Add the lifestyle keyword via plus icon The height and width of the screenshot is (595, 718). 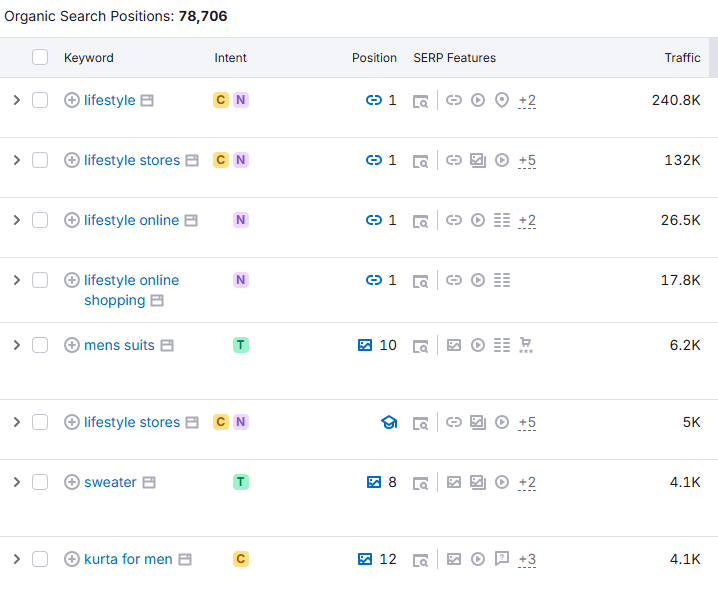pyautogui.click(x=72, y=100)
